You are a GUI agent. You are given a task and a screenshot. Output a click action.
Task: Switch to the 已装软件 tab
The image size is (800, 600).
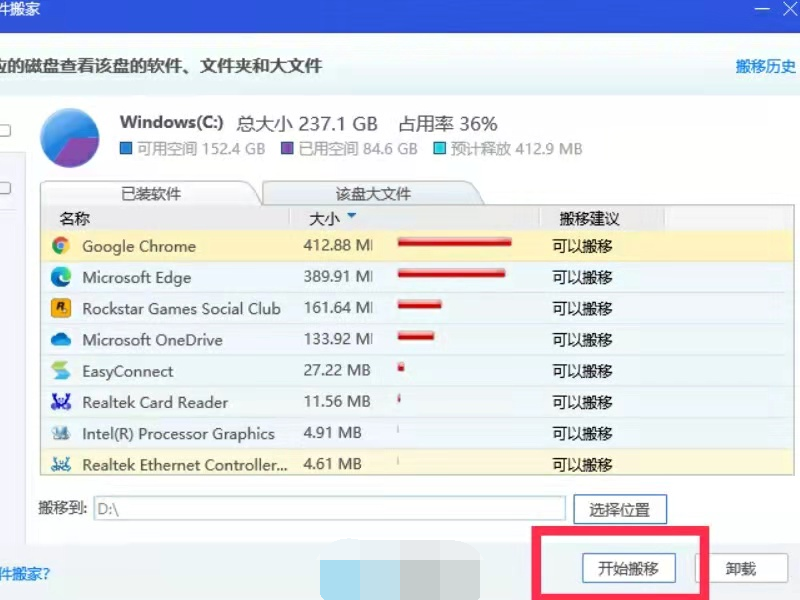click(x=150, y=194)
